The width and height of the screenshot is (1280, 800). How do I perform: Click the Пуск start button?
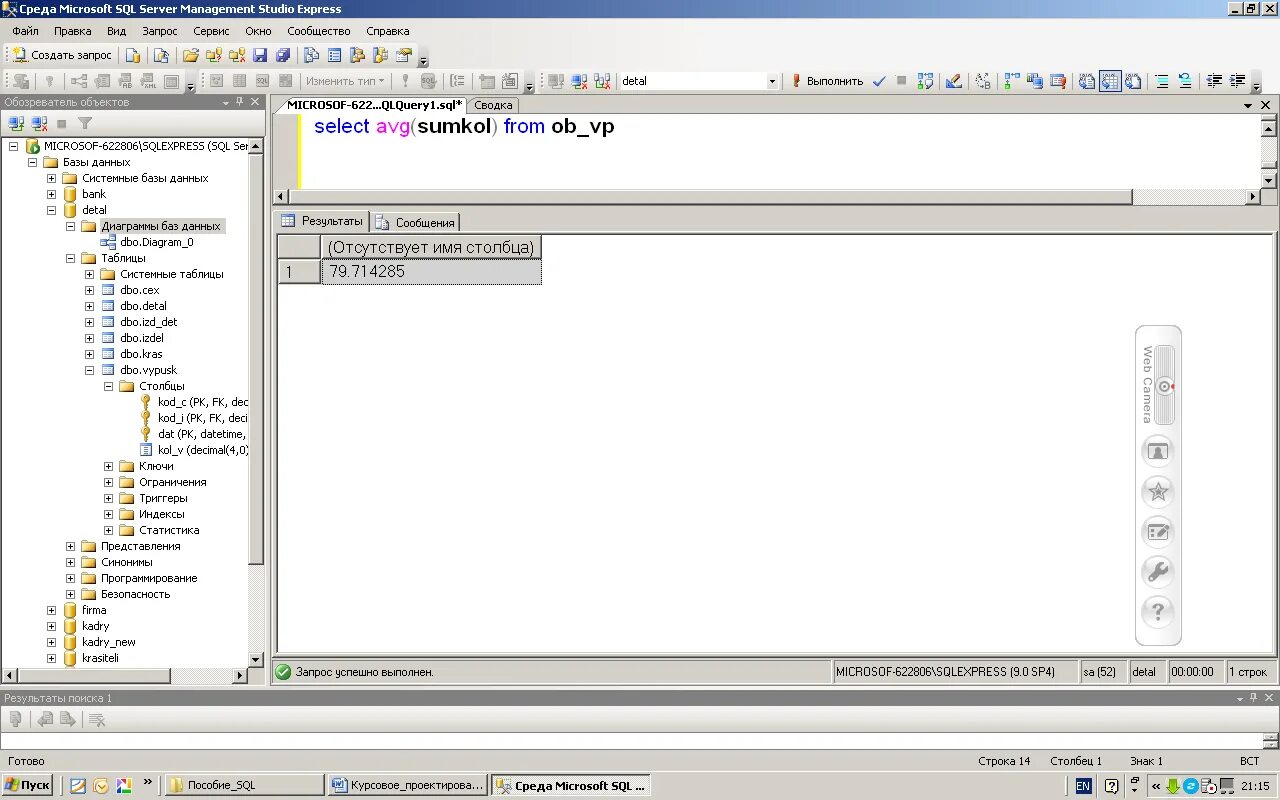tap(27, 785)
